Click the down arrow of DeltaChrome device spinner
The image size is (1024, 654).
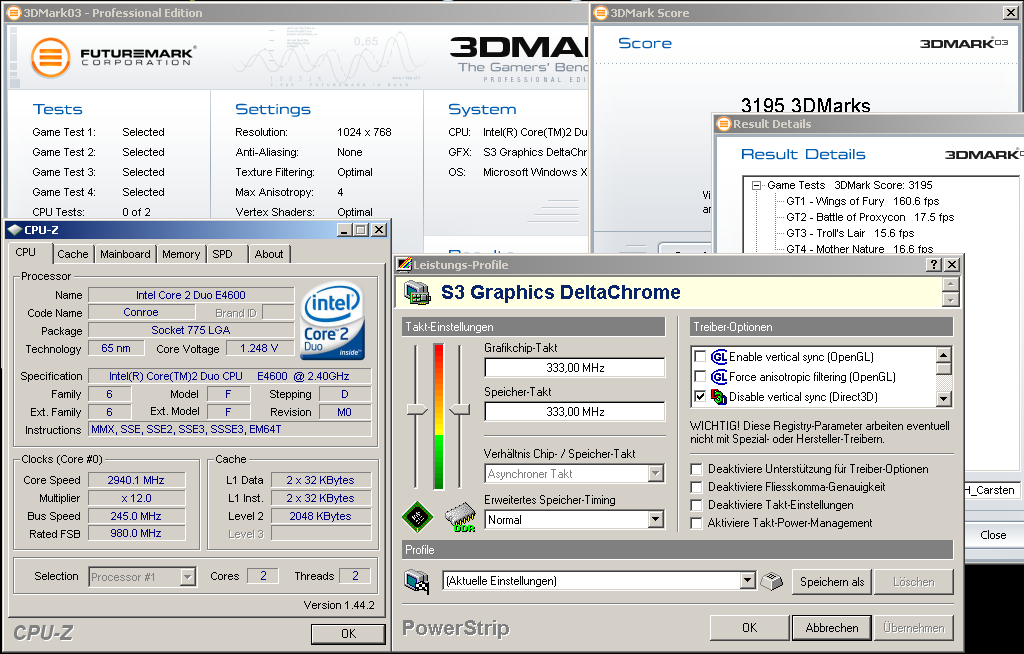pyautogui.click(x=951, y=299)
